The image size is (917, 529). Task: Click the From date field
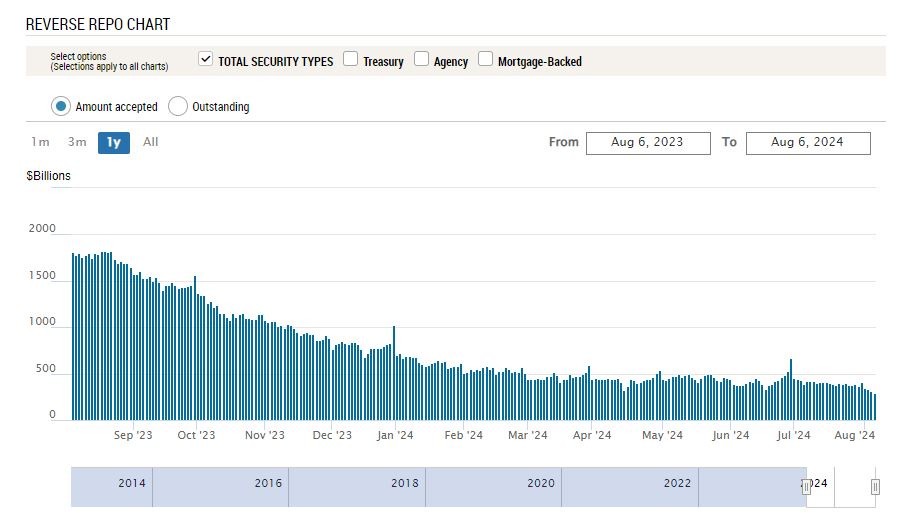(x=647, y=142)
